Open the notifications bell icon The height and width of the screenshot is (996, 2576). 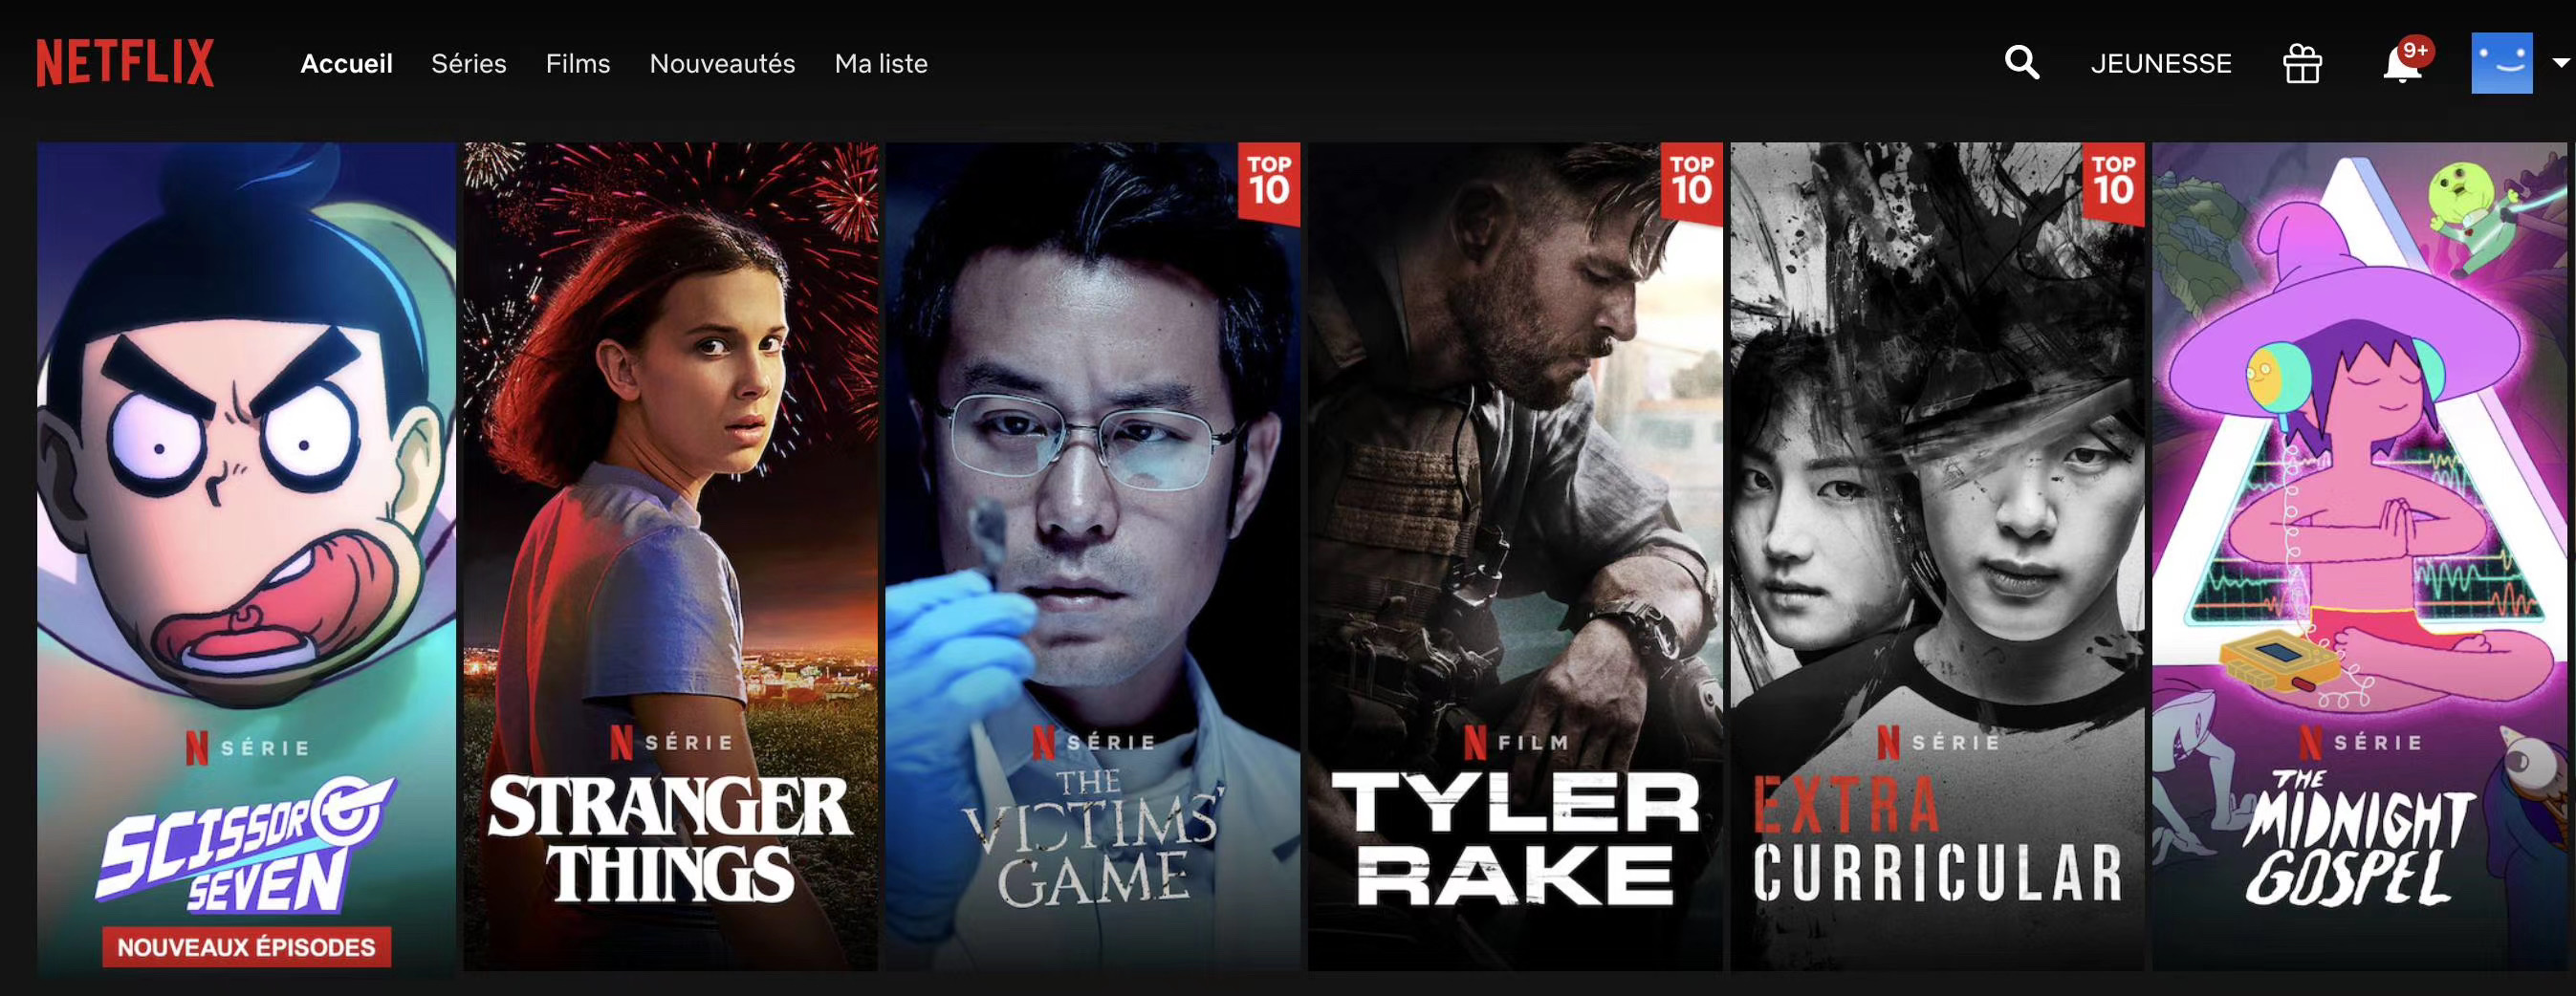coord(2402,66)
